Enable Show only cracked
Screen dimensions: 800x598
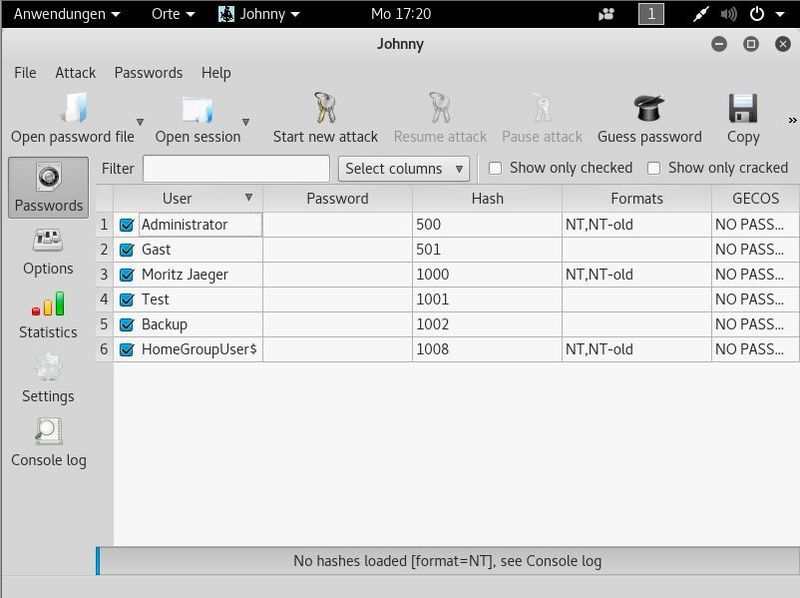click(x=654, y=168)
